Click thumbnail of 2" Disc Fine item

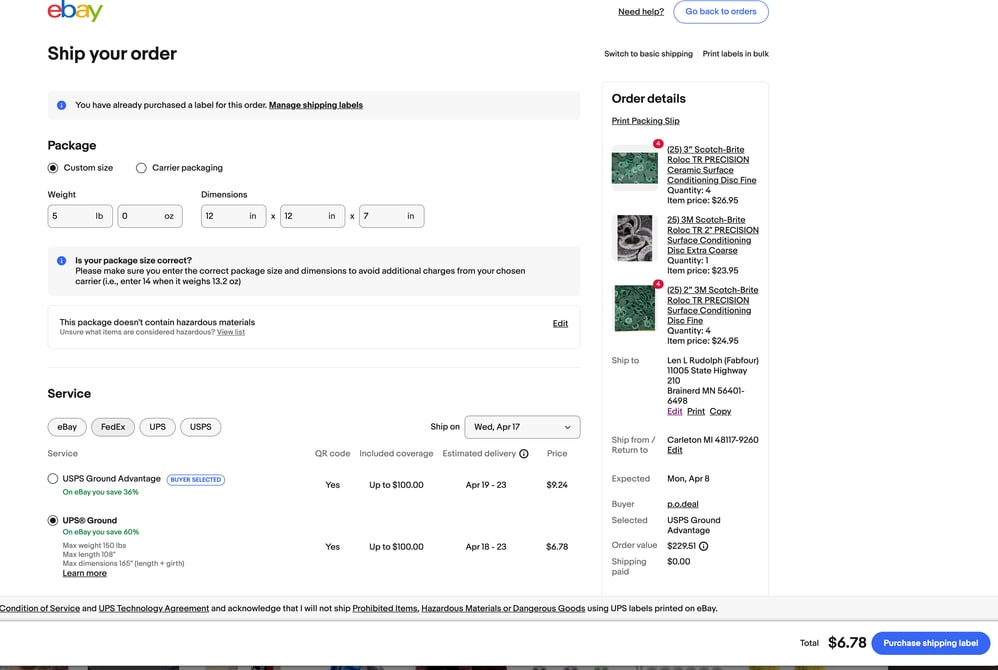coord(635,309)
